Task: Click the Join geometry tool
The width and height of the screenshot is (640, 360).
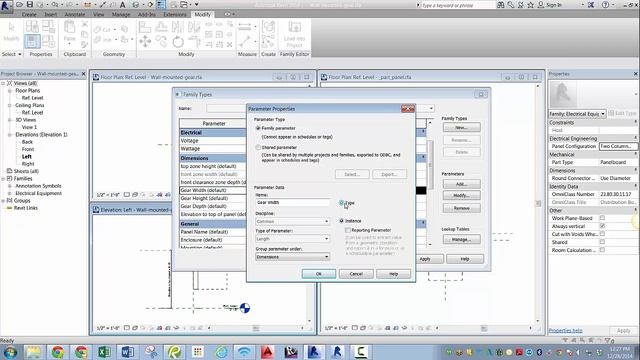Action: (103, 40)
